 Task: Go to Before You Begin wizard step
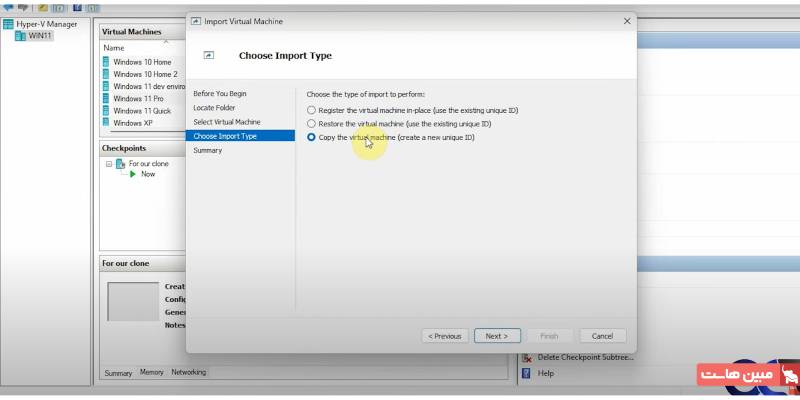click(x=220, y=94)
